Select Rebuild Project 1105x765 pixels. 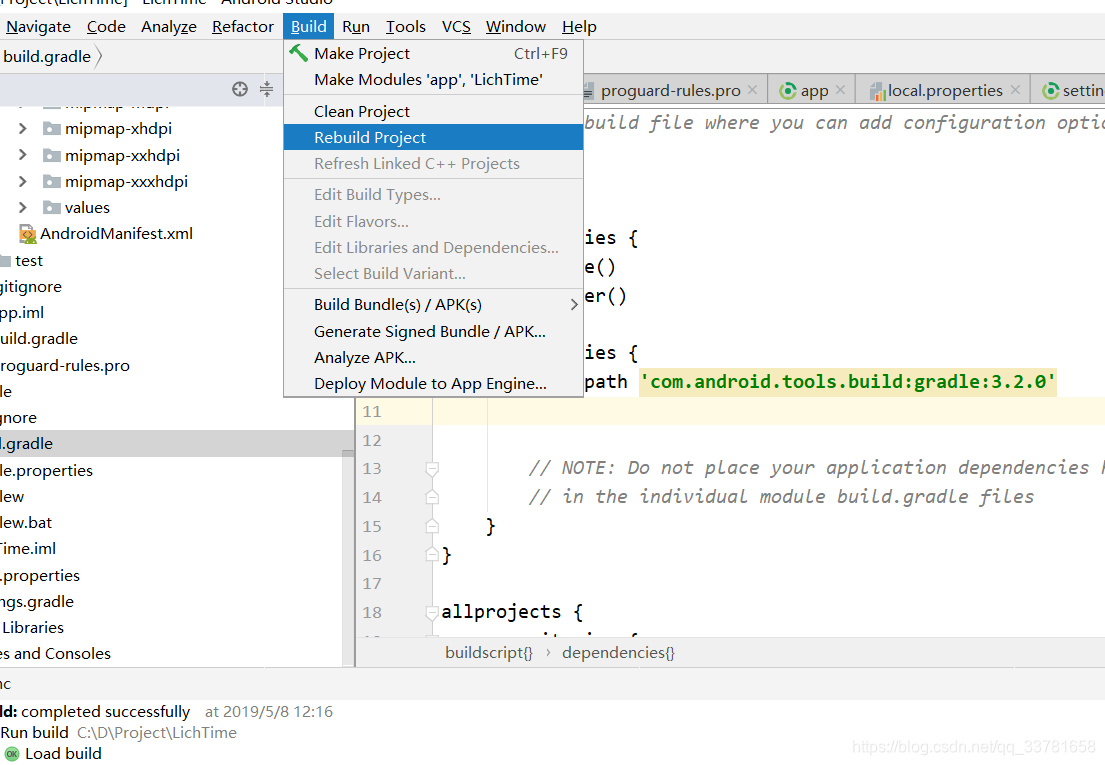click(x=433, y=137)
